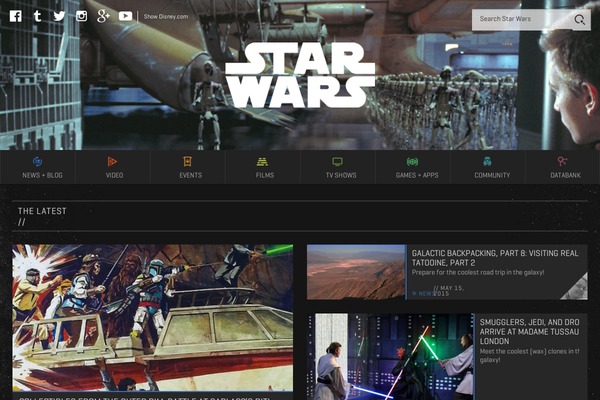Click 'Prepare for the coolest road trip' text
This screenshot has width=600, height=400.
point(478,272)
